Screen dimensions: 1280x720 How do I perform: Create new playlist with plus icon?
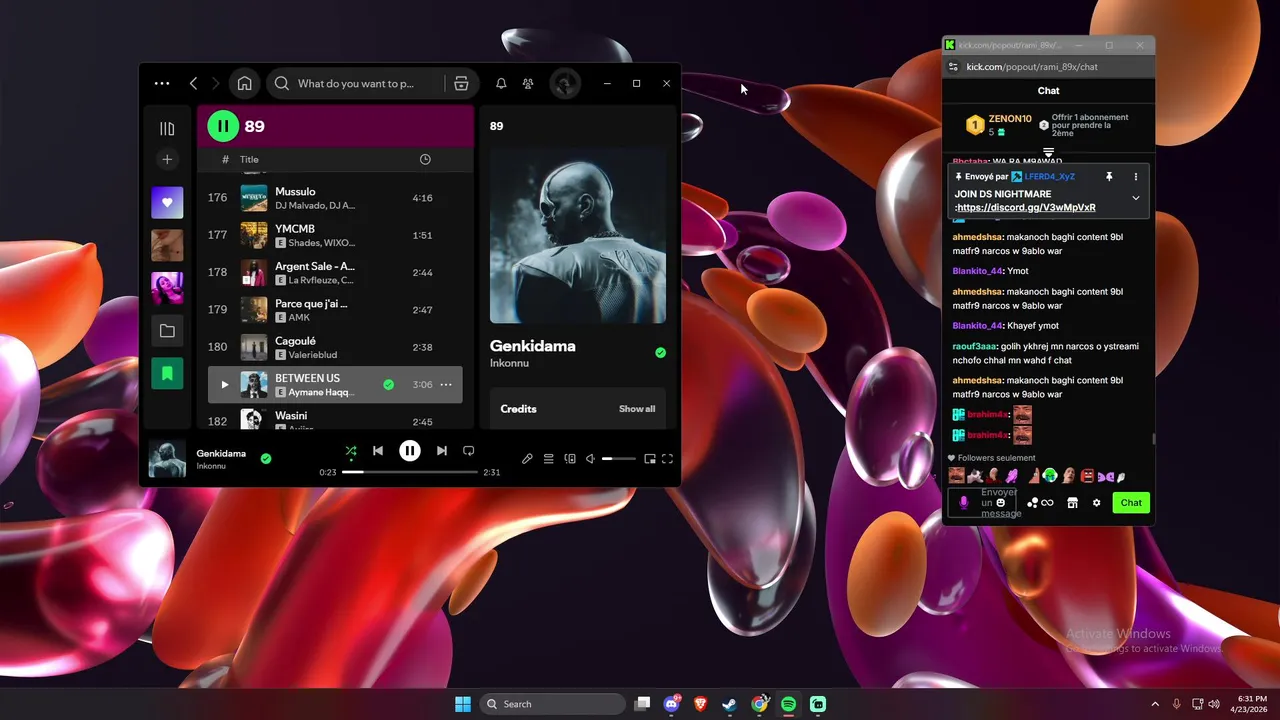pyautogui.click(x=167, y=159)
